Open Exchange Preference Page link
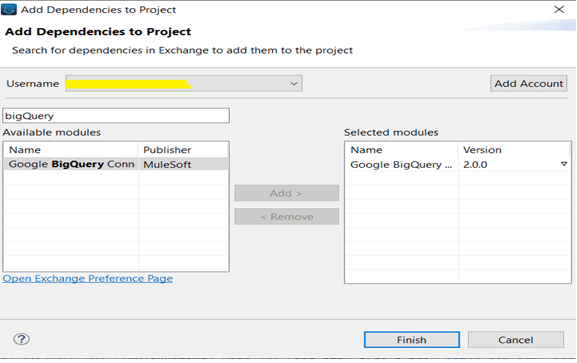The width and height of the screenshot is (577, 363). pyautogui.click(x=88, y=278)
